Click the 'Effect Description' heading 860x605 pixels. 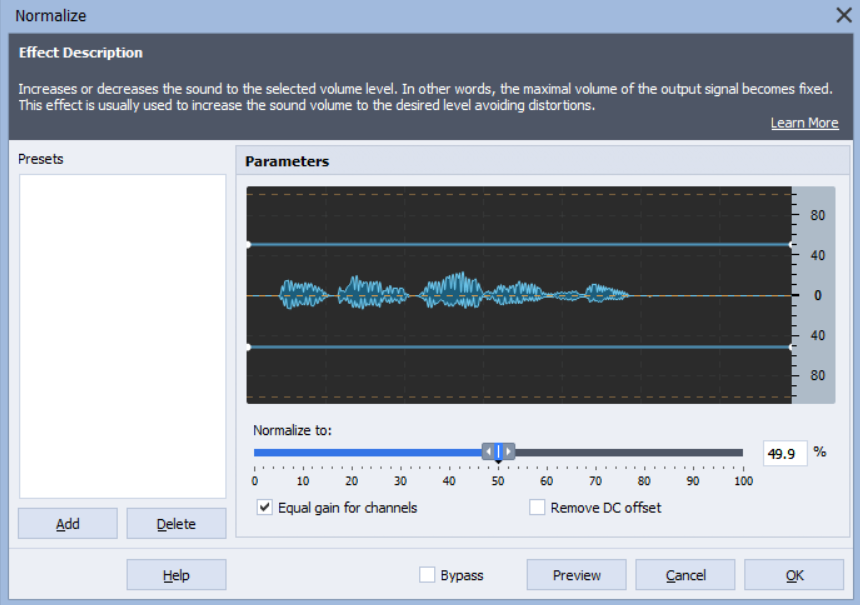(81, 53)
